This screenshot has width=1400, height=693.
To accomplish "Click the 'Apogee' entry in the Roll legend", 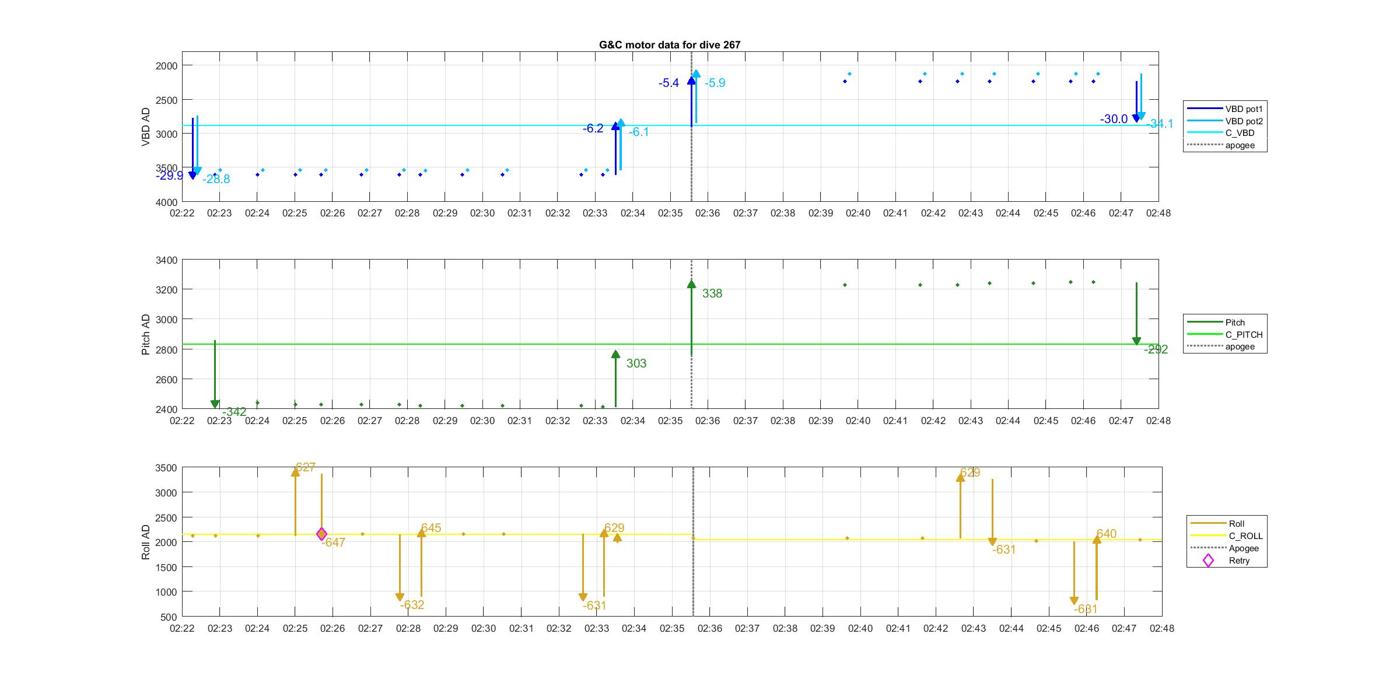I will (x=1225, y=548).
